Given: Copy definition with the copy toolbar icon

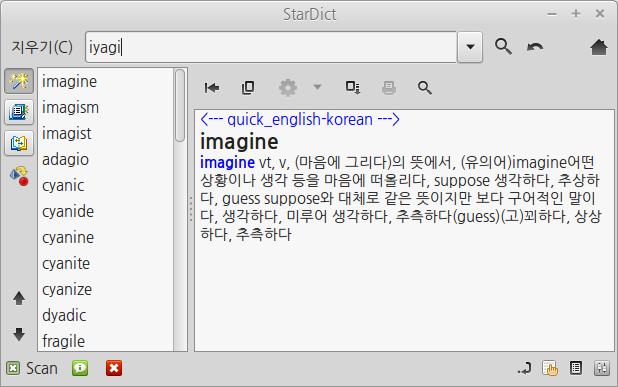Looking at the screenshot, I should (248, 87).
